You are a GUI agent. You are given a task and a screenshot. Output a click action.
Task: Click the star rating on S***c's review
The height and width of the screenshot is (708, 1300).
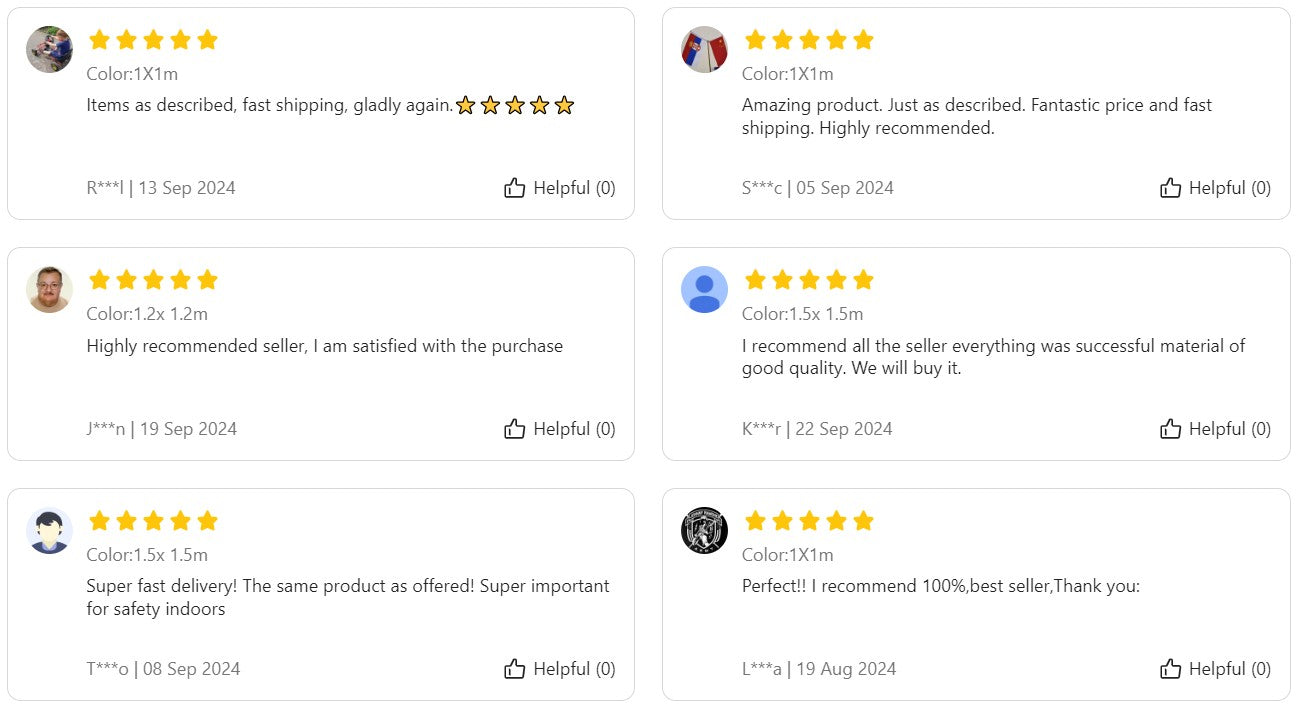(x=809, y=40)
